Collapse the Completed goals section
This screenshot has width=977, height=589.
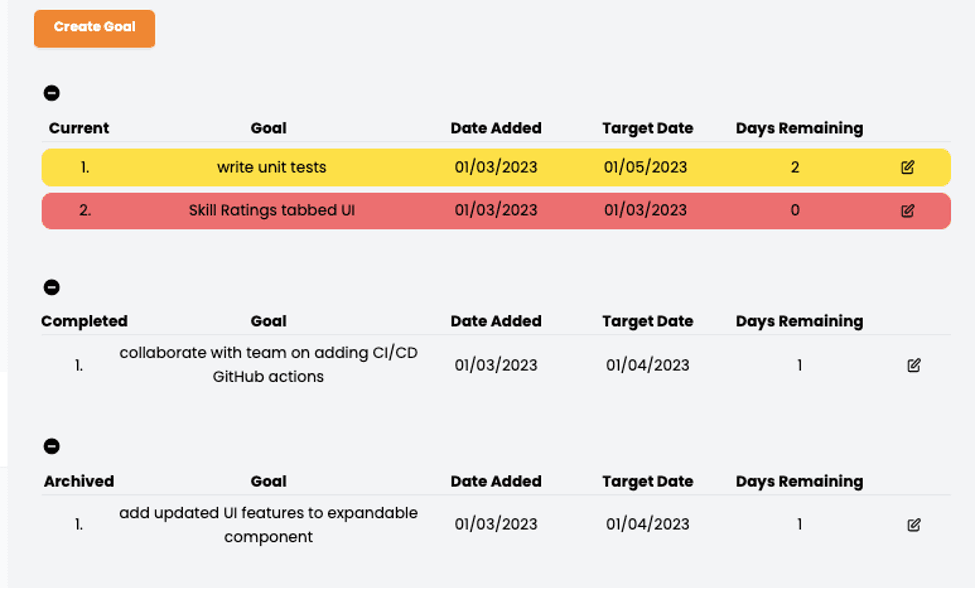point(52,287)
